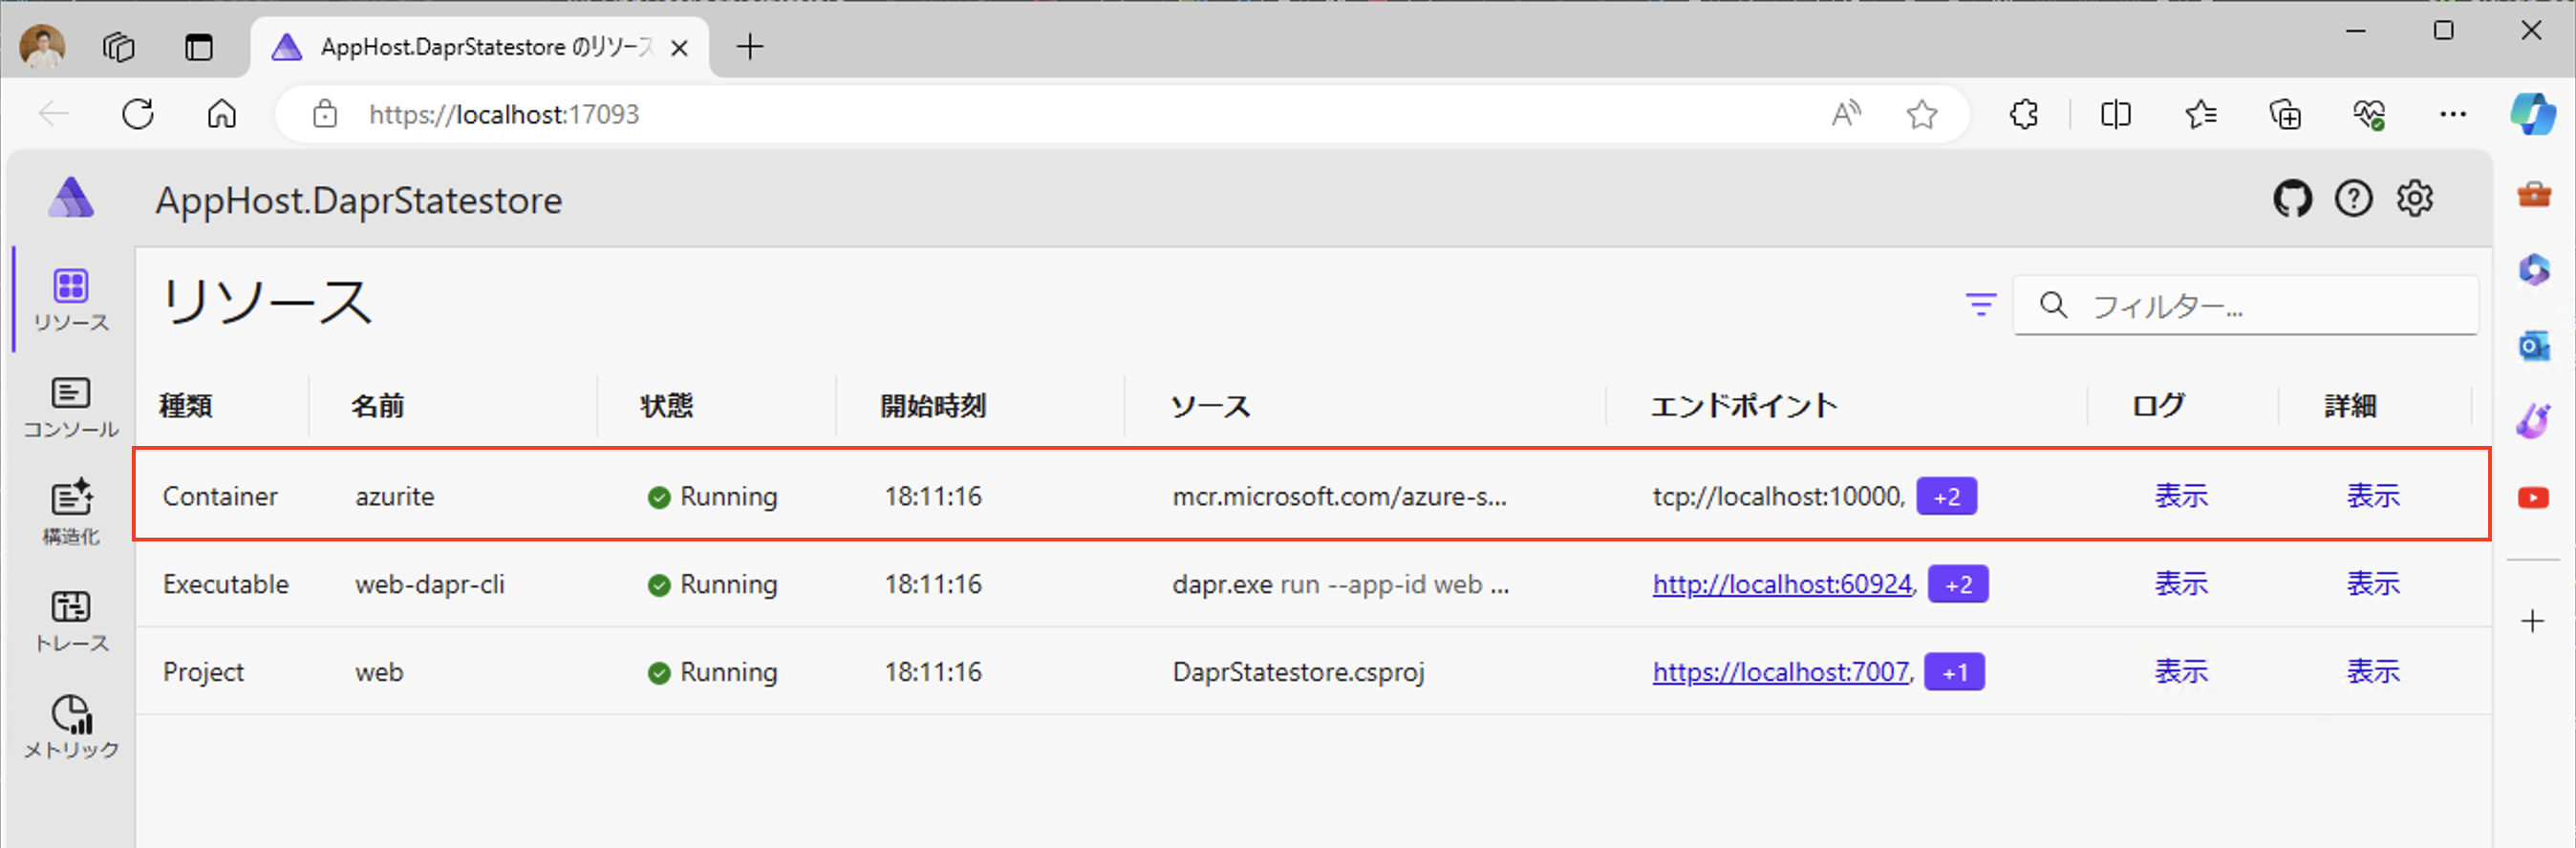
Task: Show logs for azurite container
Action: (x=2181, y=496)
